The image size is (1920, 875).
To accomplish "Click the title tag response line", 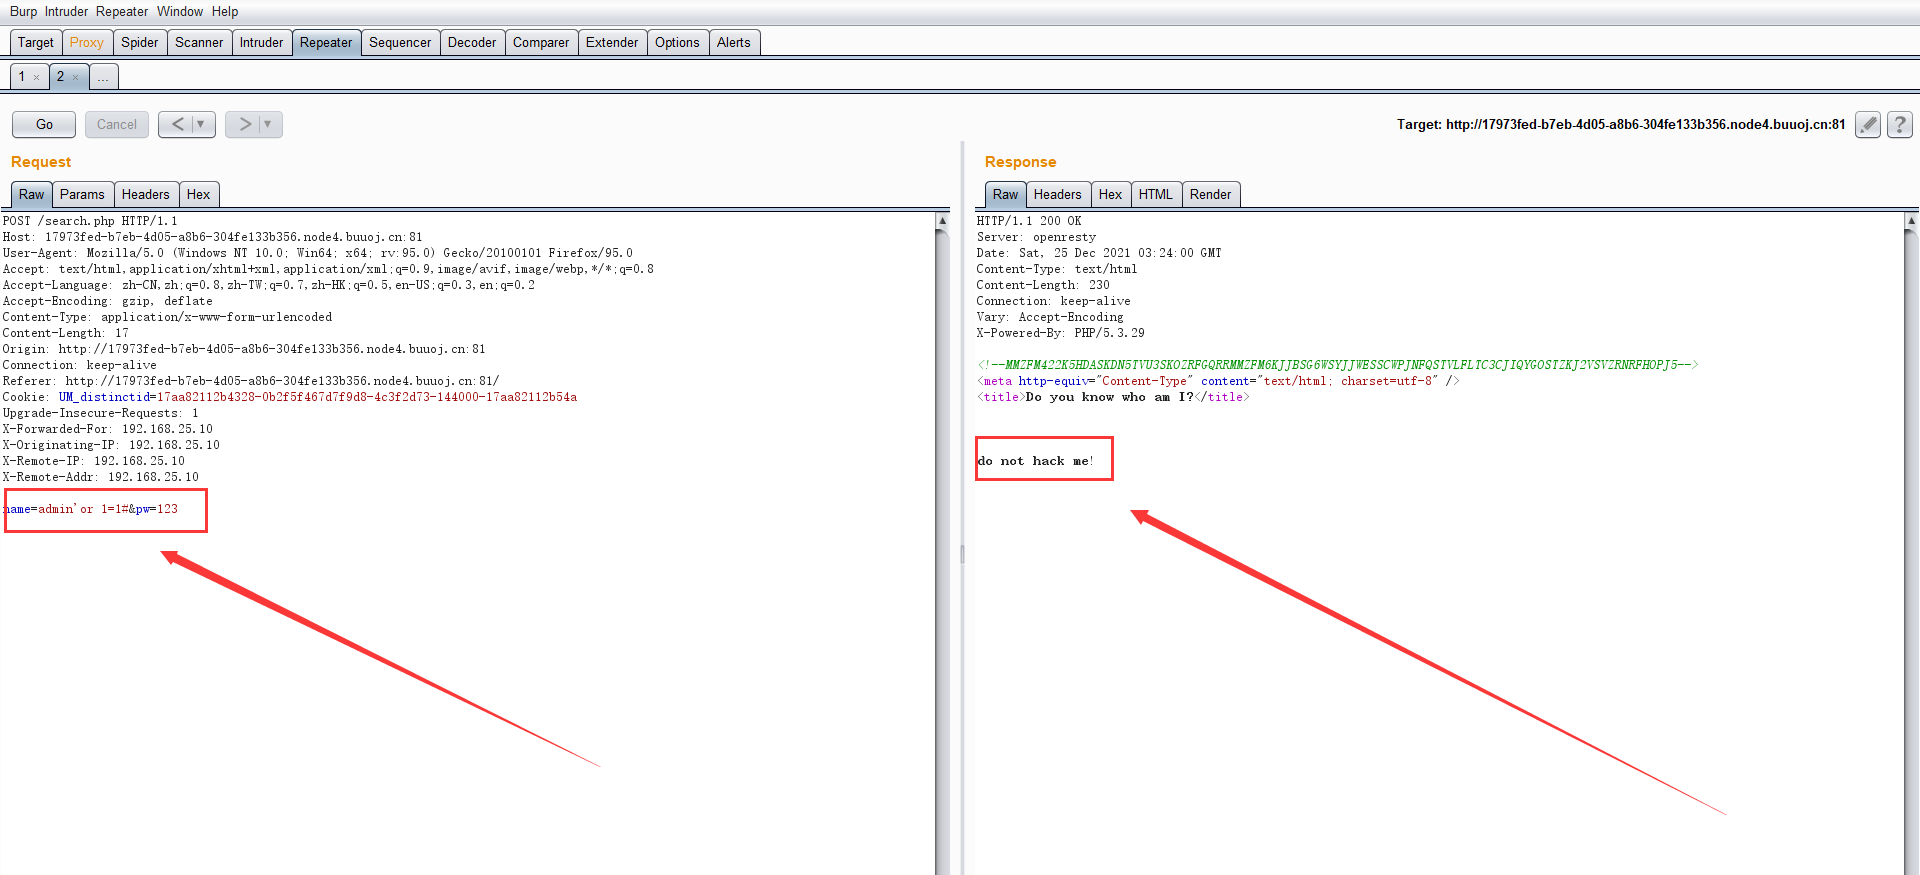I will pyautogui.click(x=1113, y=397).
